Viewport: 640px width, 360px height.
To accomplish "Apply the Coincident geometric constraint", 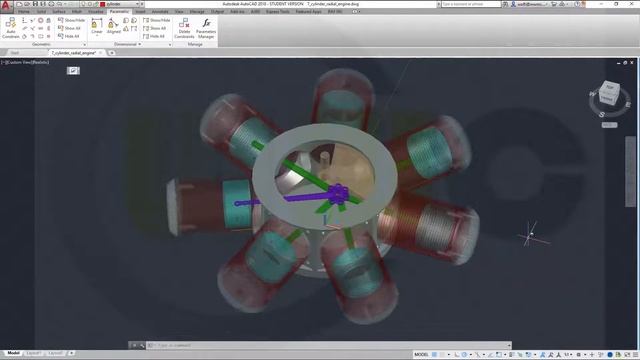I will pyautogui.click(x=24, y=20).
